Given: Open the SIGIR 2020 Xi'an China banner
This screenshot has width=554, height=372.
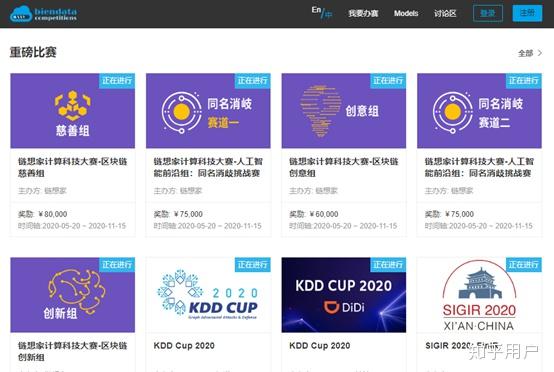Looking at the screenshot, I should [x=479, y=295].
